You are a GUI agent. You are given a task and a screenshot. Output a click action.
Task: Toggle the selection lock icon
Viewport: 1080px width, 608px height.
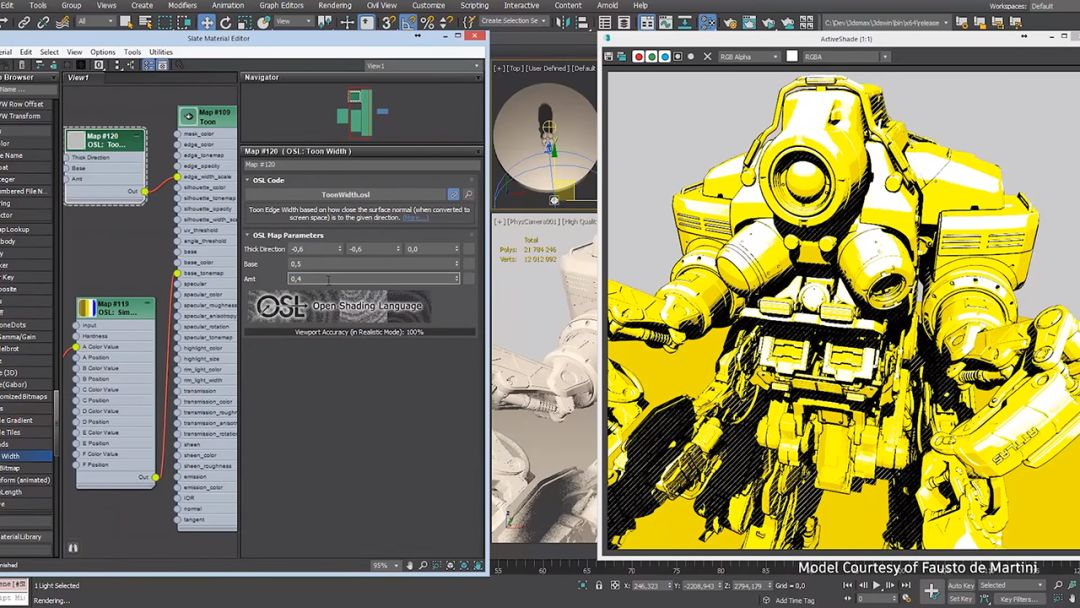click(x=599, y=585)
